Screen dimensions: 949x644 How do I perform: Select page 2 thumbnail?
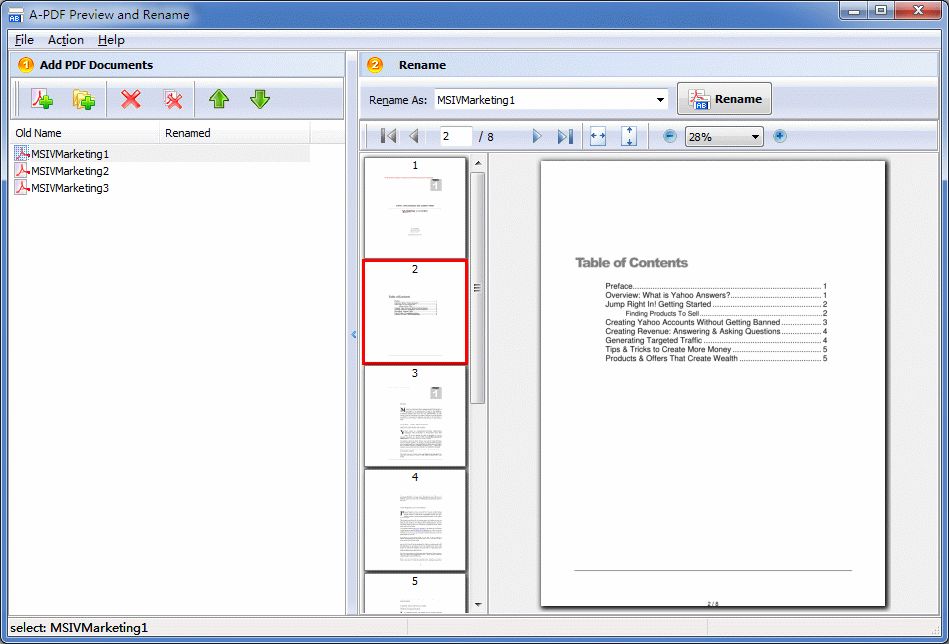click(415, 312)
